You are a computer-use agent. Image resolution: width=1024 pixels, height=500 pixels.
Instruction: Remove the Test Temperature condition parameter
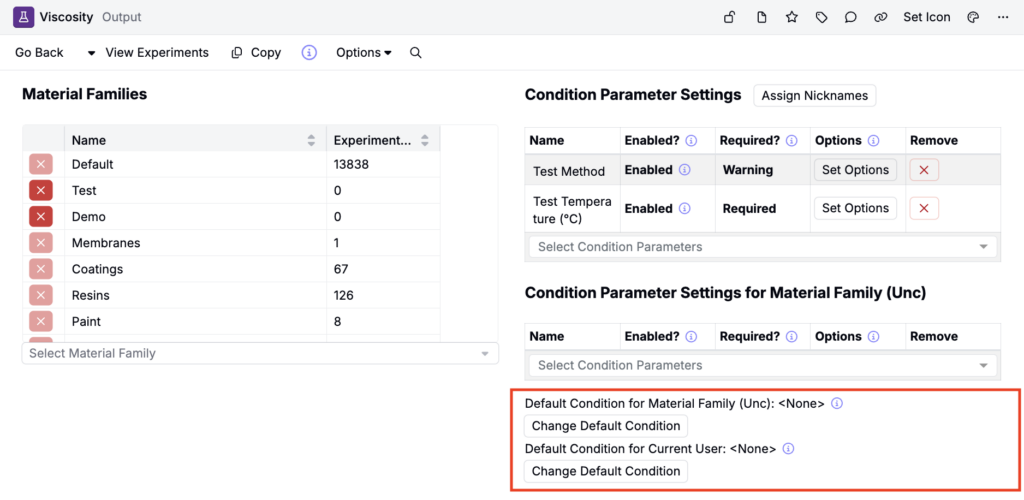[x=924, y=208]
